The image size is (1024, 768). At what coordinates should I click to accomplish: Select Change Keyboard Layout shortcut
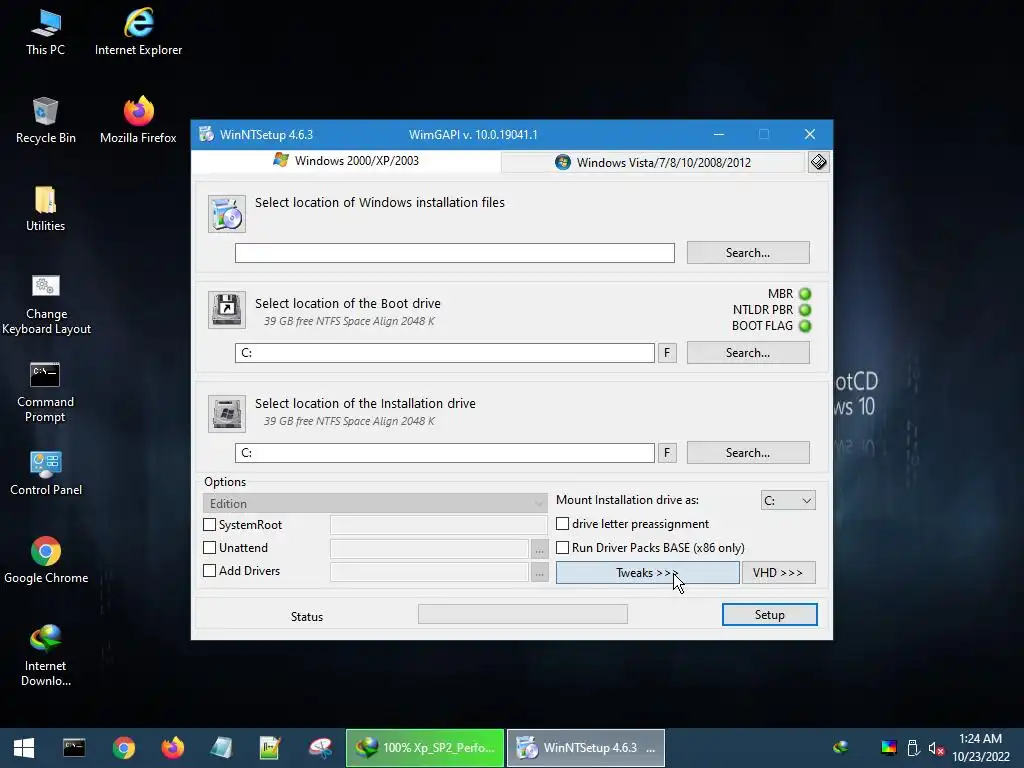pos(46,304)
